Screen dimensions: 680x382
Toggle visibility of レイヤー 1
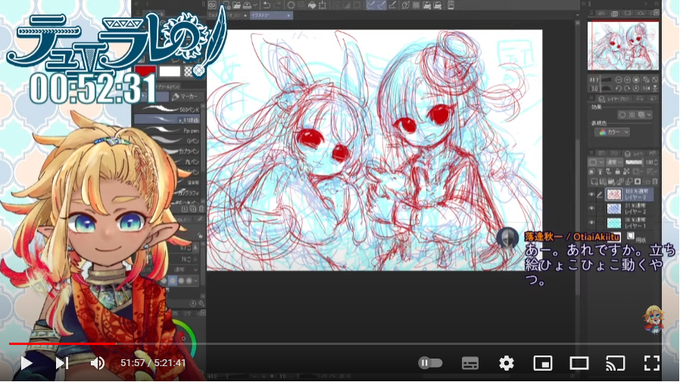click(591, 223)
